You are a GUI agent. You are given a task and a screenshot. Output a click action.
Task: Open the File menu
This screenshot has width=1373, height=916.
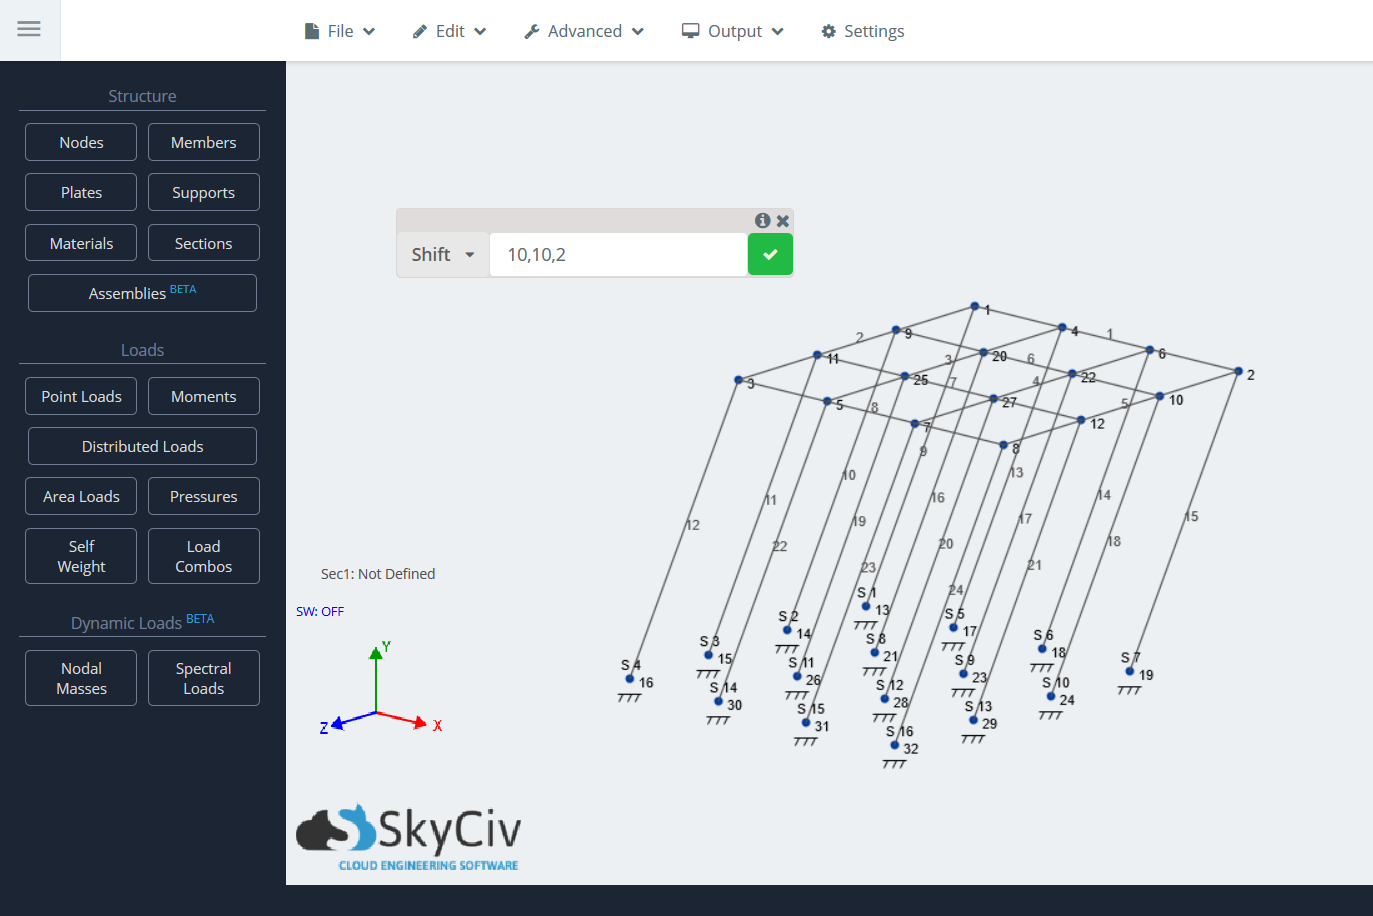(340, 31)
